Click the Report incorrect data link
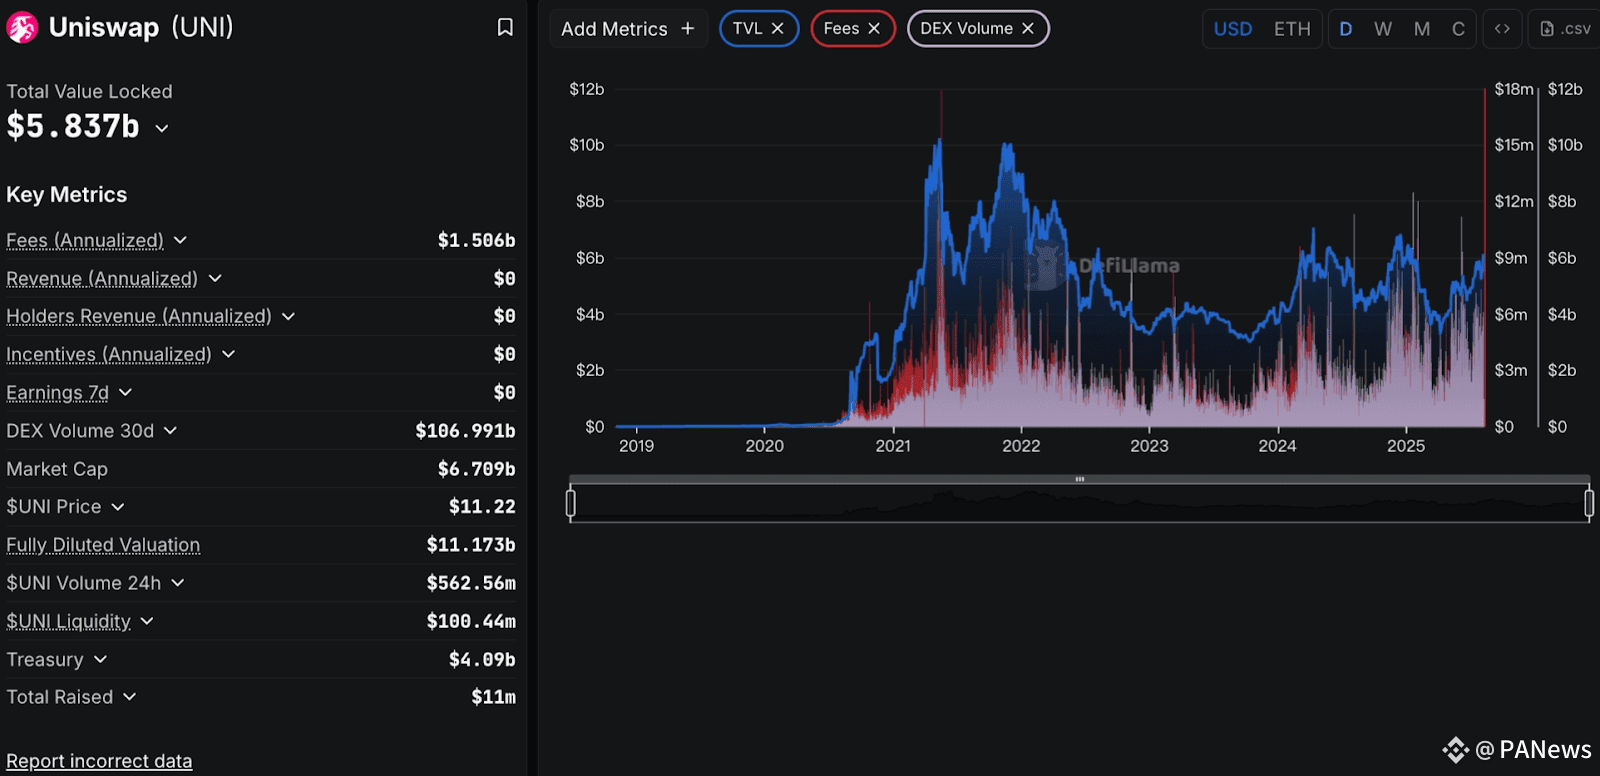 click(x=99, y=761)
